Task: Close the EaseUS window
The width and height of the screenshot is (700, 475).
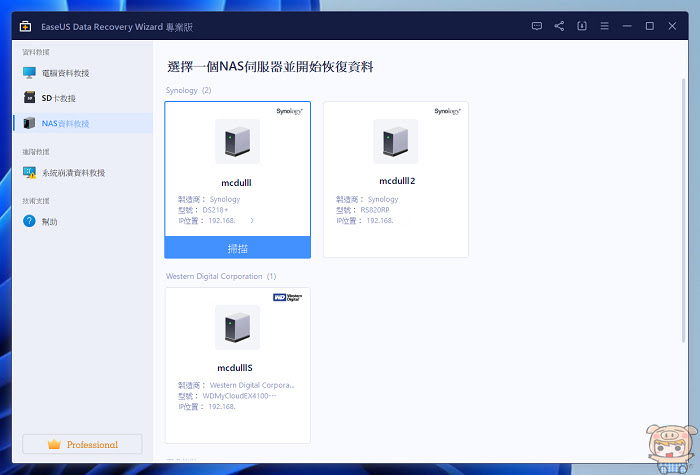Action: (x=672, y=26)
